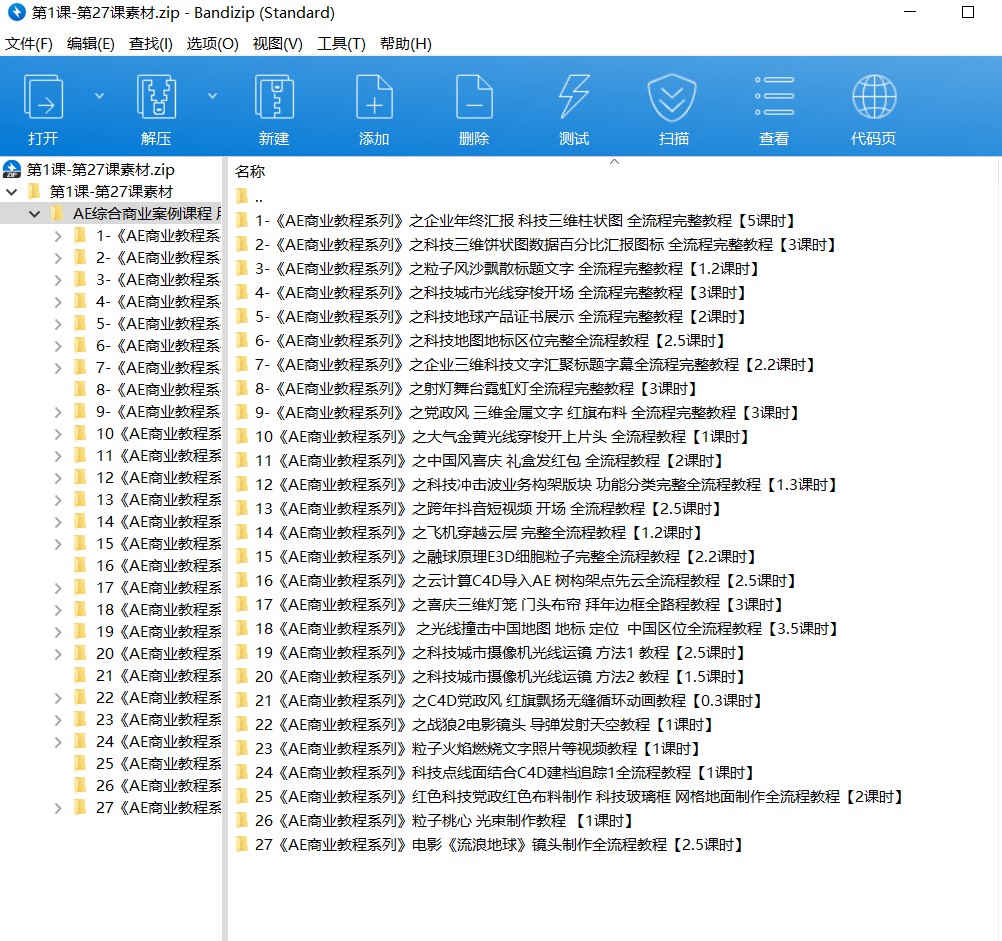The height and width of the screenshot is (941, 1002).
Task: Expand tree folder 27《AE商业教程系
Action: [58, 808]
